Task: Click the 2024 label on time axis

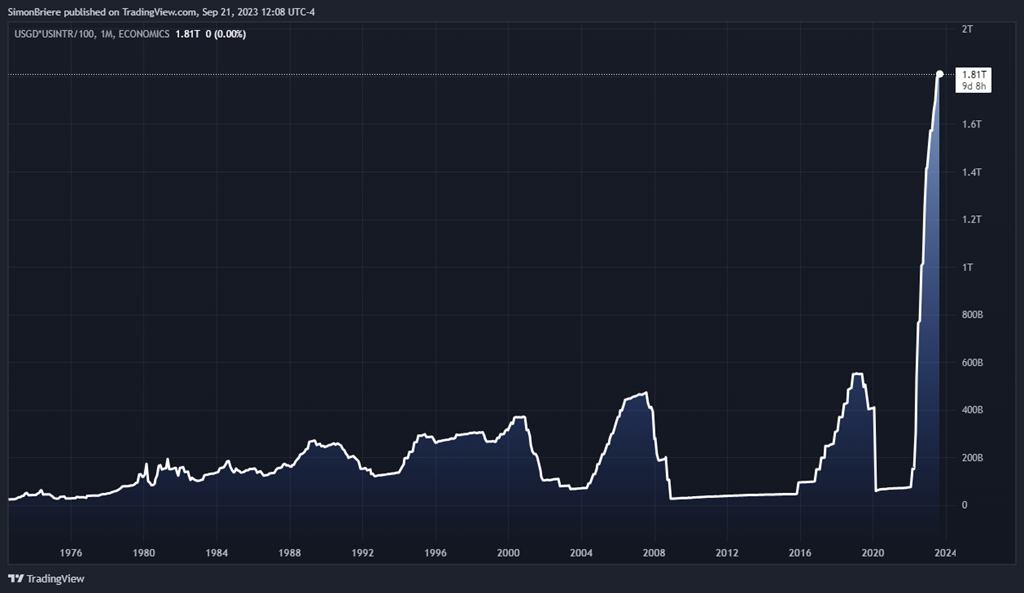Action: point(945,552)
